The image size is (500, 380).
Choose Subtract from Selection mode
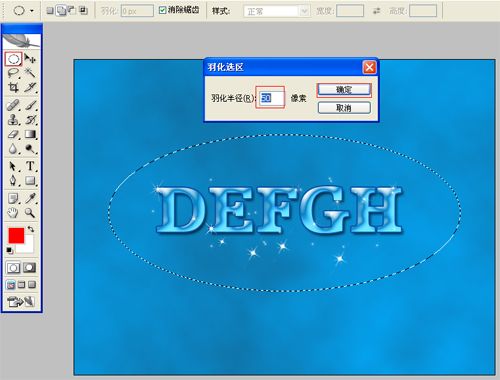click(x=72, y=11)
